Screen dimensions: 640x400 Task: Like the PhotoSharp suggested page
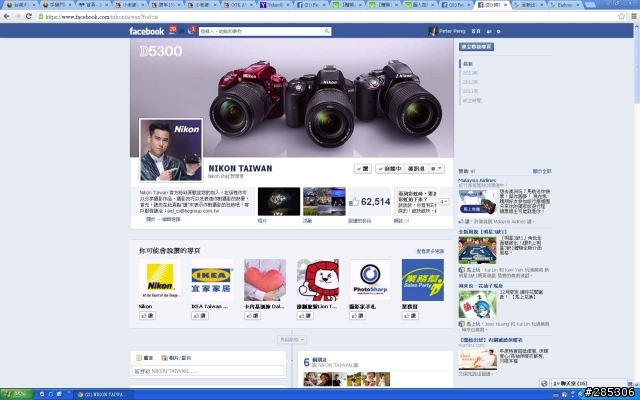pyautogui.click(x=357, y=316)
